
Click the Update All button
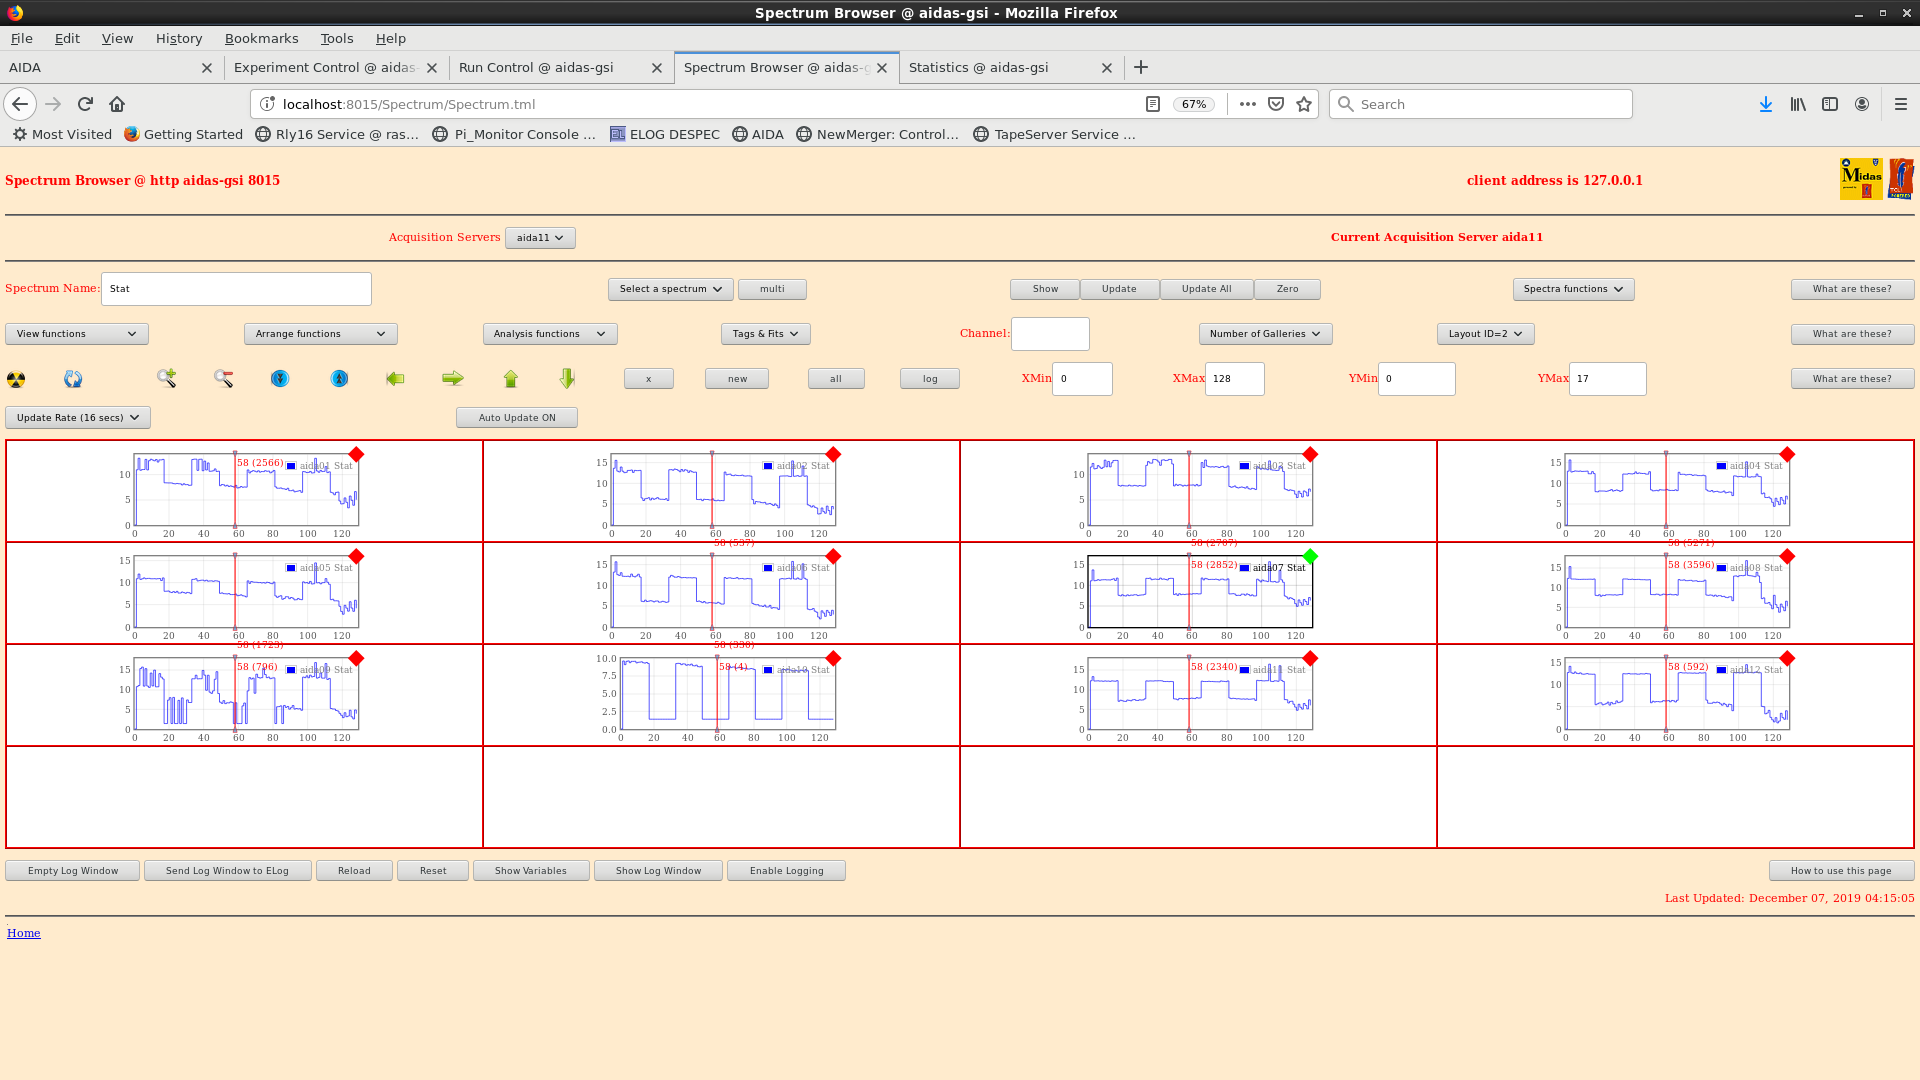[x=1206, y=289]
